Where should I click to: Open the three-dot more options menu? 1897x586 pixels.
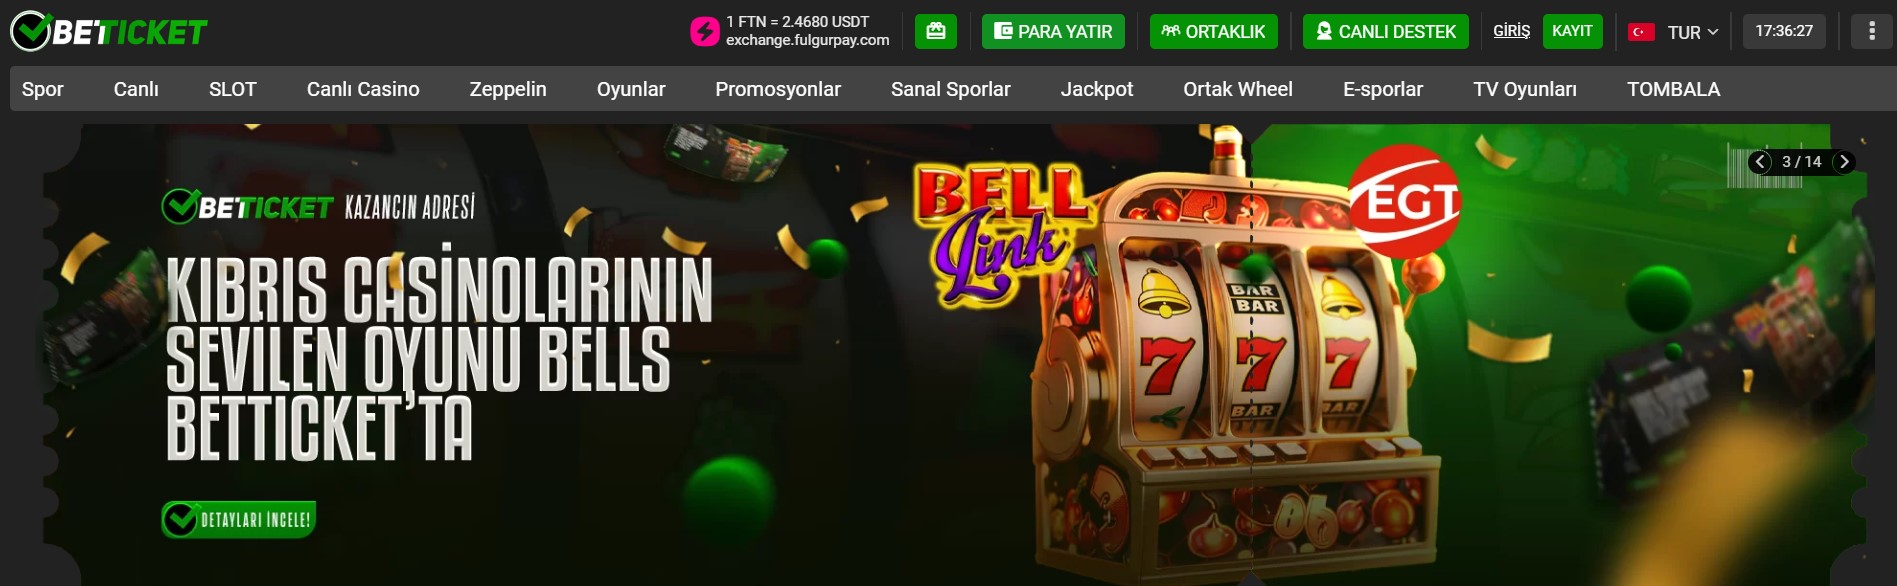point(1872,31)
